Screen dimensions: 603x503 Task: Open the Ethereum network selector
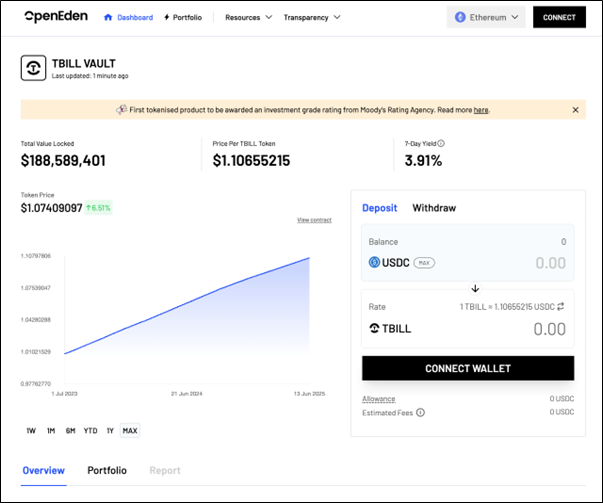coord(486,17)
